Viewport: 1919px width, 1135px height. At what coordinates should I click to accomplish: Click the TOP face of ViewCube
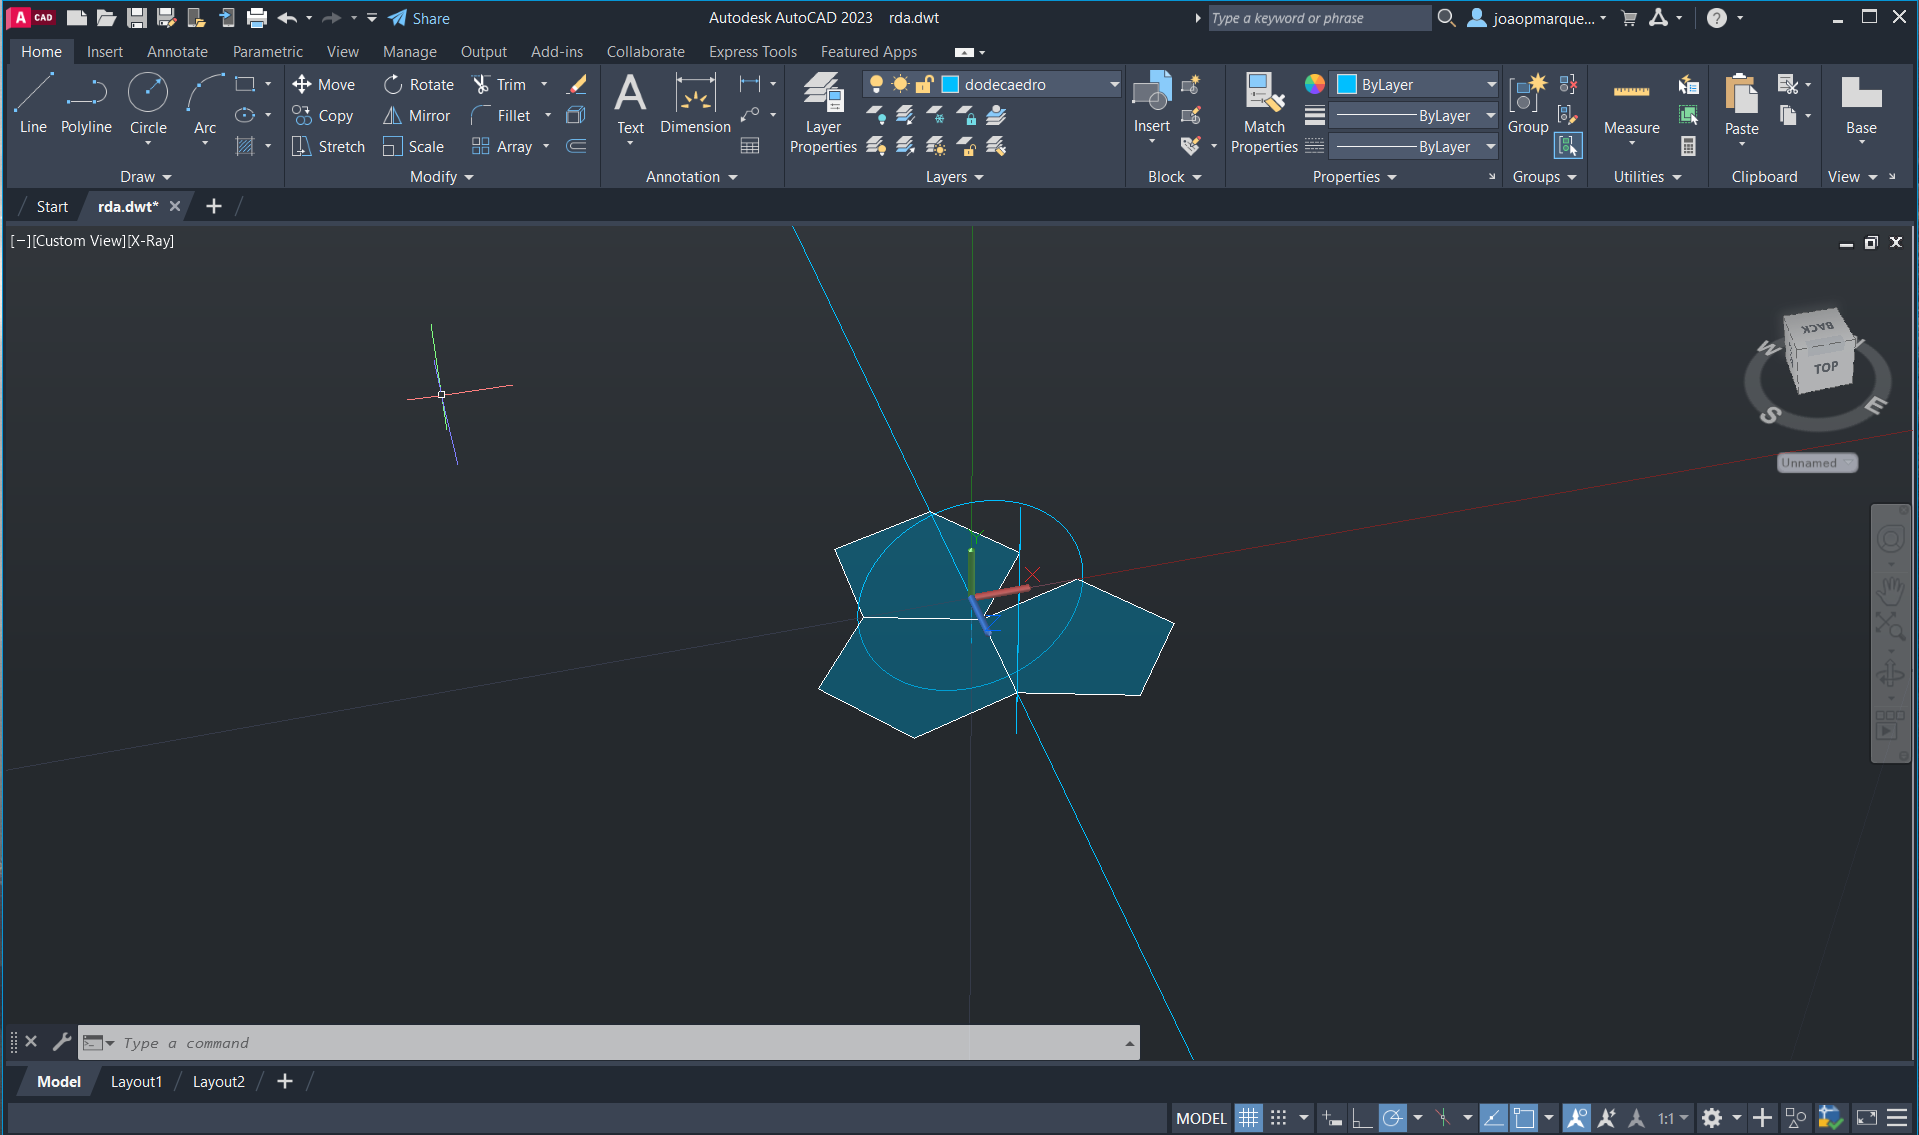(1826, 368)
